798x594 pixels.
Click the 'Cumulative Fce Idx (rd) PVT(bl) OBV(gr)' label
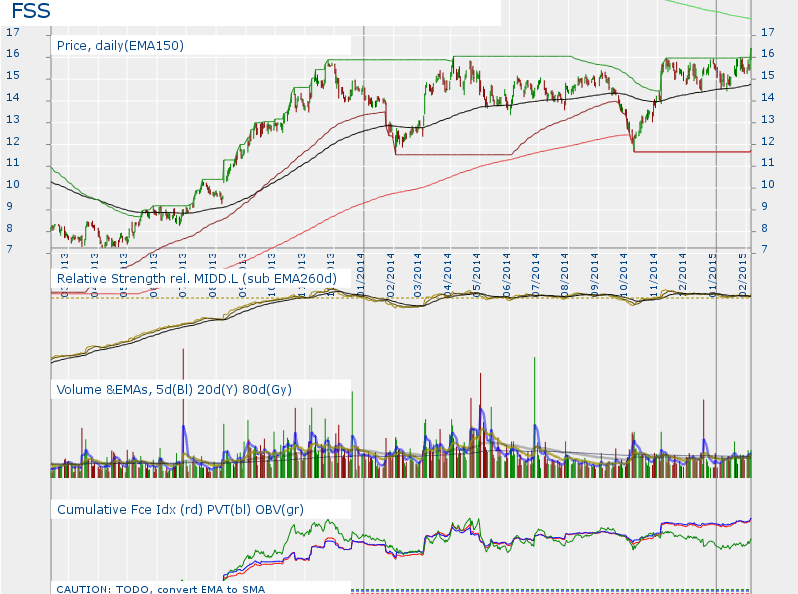click(180, 510)
